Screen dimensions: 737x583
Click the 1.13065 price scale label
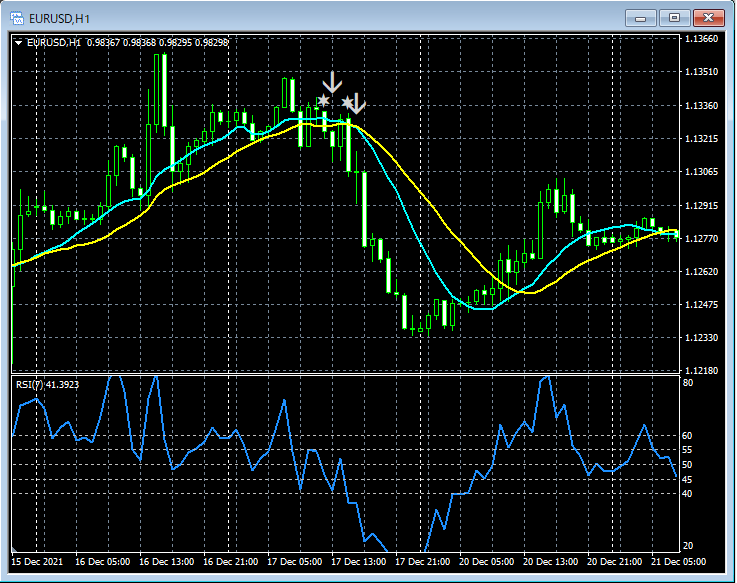point(702,172)
